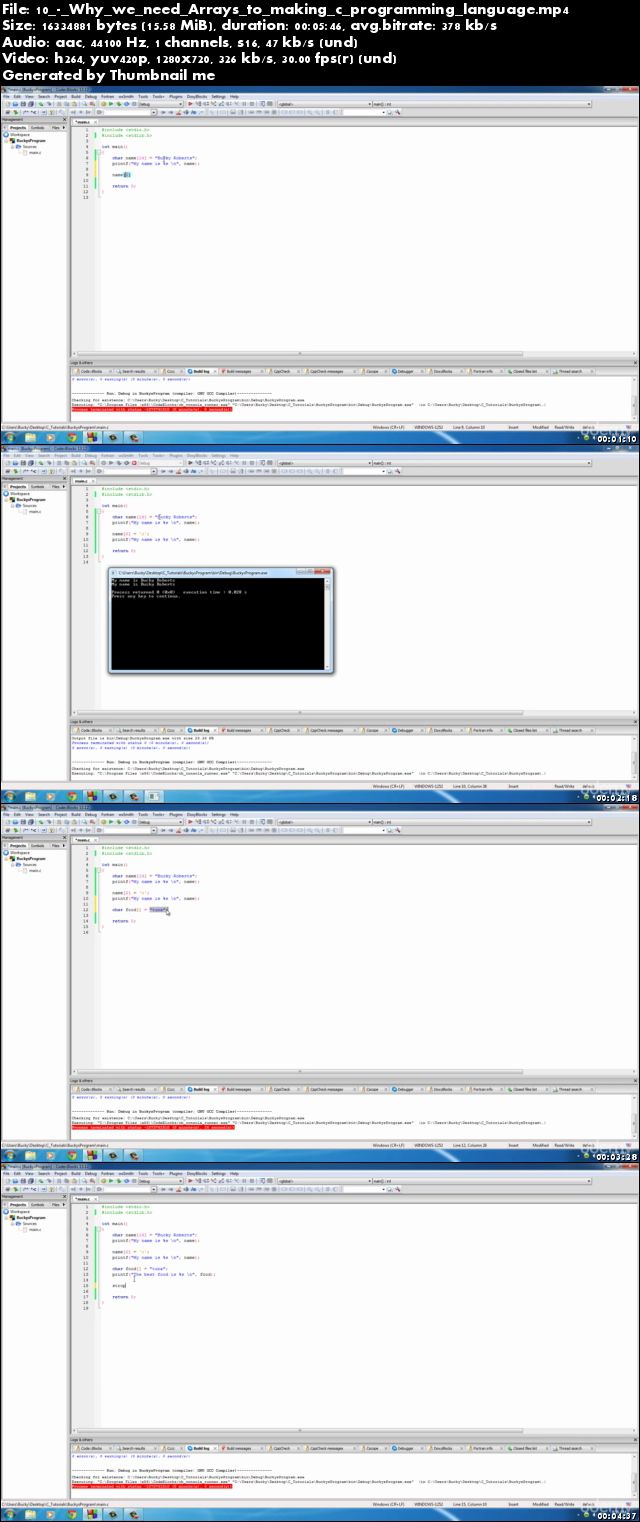Click the char name[14] declaration in the 00:01:10 frame
This screenshot has width=640, height=1522.
click(154, 157)
